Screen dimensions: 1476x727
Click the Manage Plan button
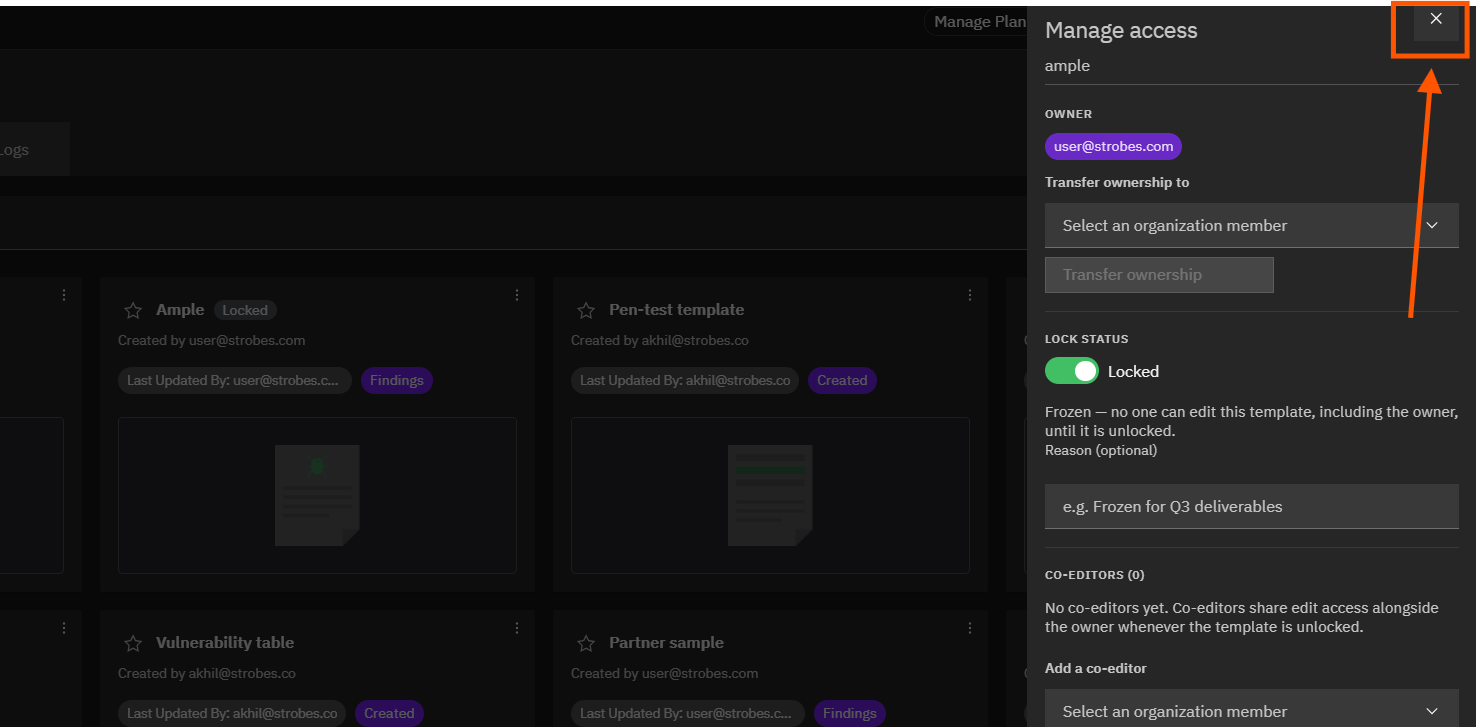pyautogui.click(x=978, y=22)
